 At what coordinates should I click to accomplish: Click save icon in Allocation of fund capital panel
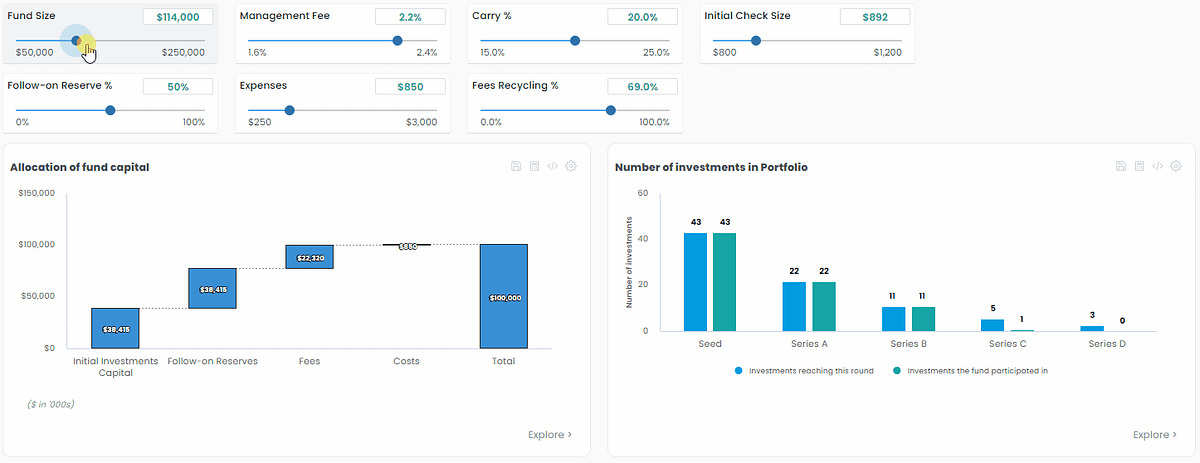point(515,166)
